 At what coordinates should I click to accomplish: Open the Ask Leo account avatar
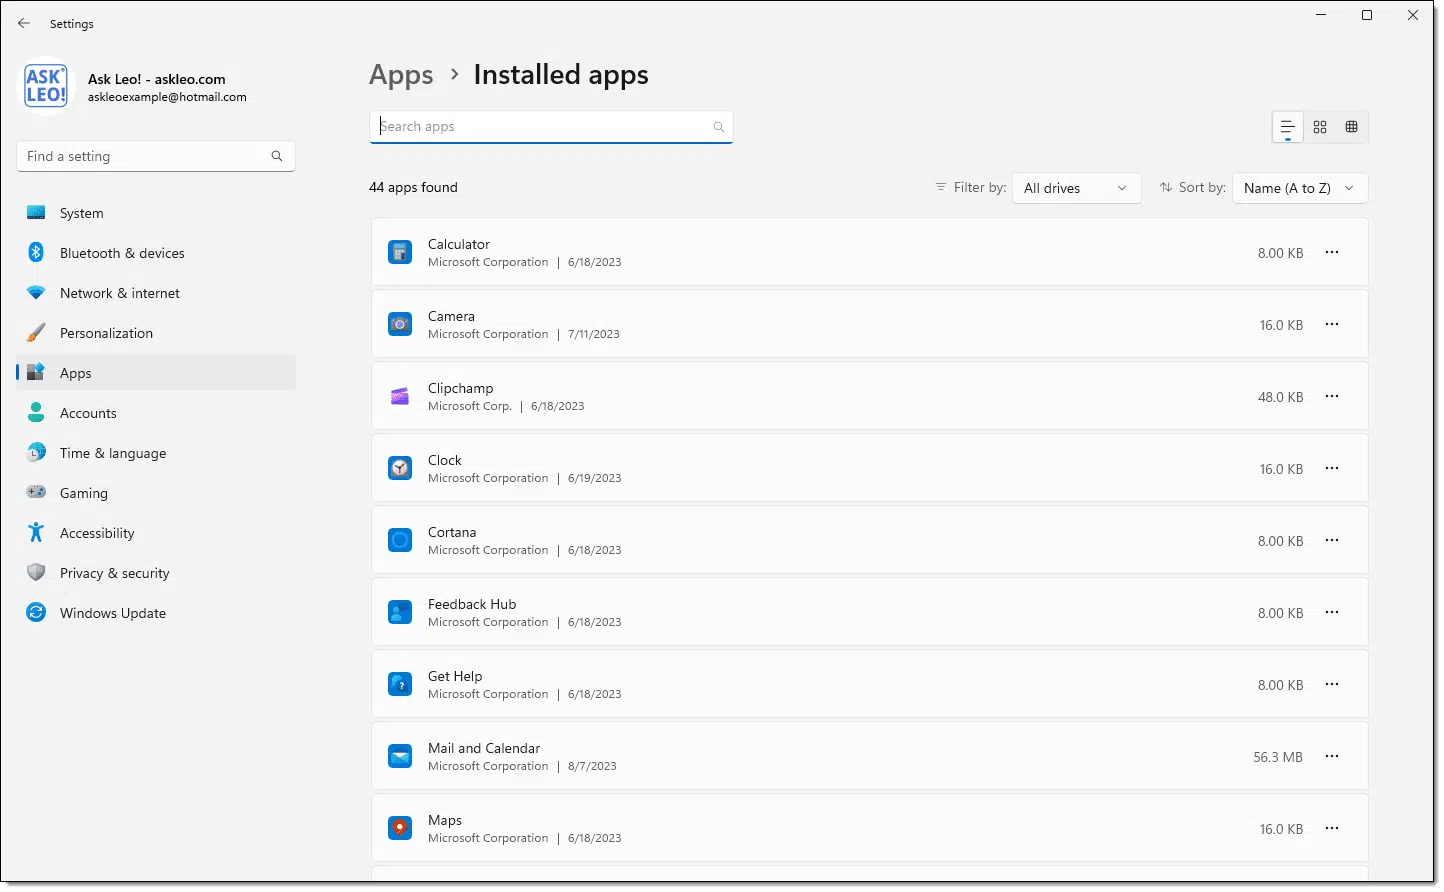(x=46, y=87)
